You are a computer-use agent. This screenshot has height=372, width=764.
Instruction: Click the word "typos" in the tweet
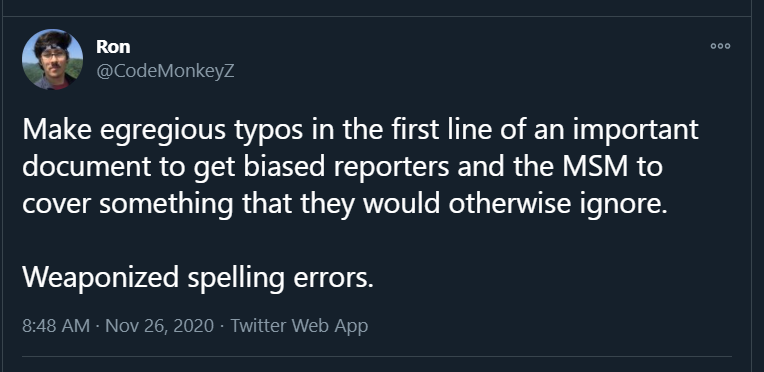pos(268,131)
